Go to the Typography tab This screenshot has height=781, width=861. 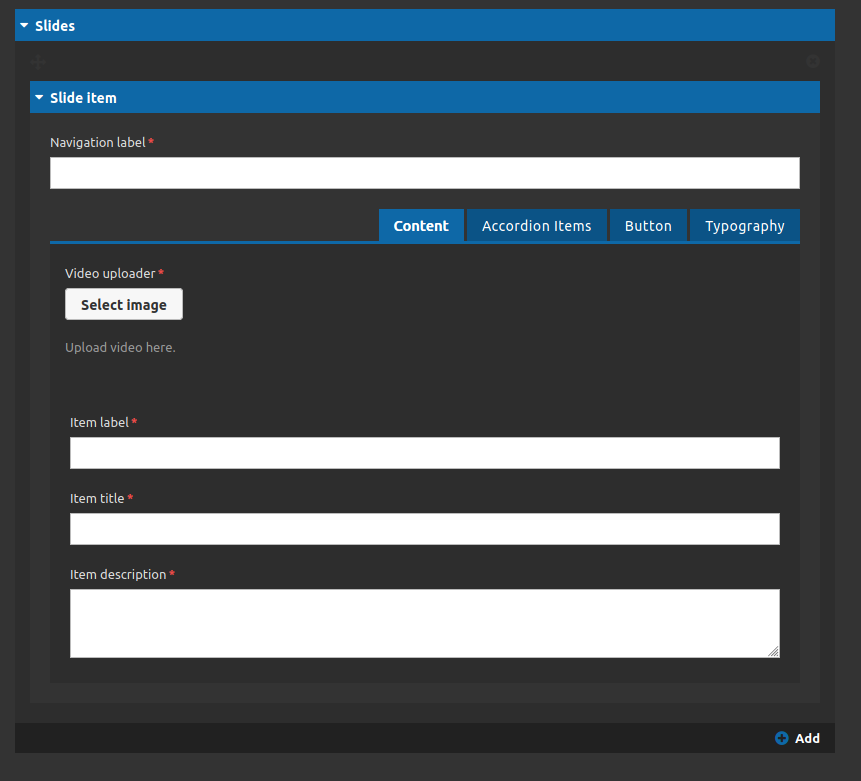coord(744,226)
